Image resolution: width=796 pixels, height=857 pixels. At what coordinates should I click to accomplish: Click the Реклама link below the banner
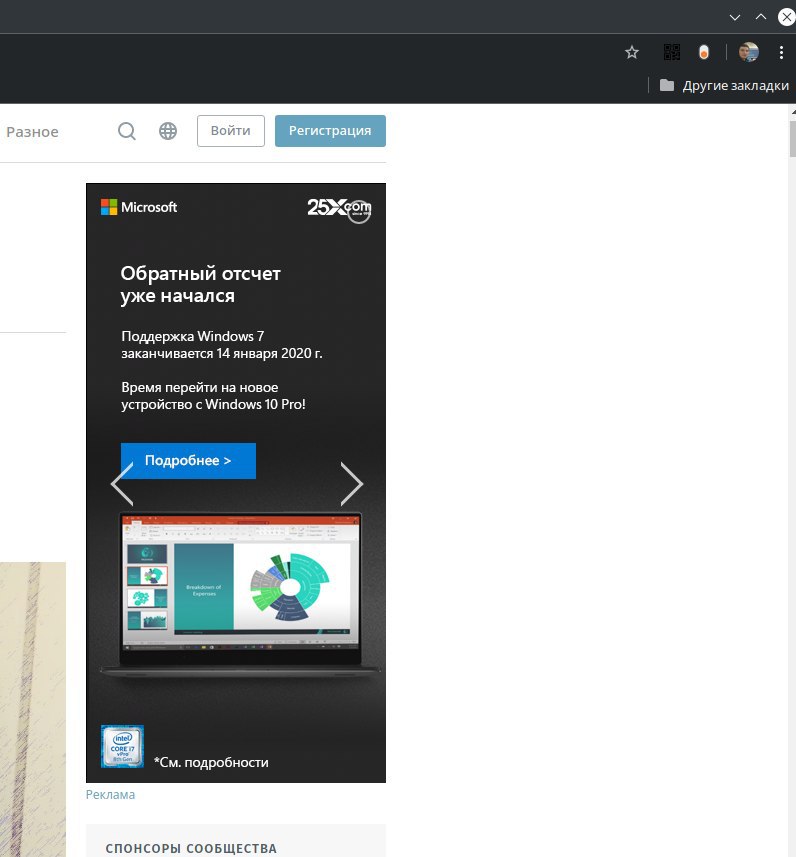pyautogui.click(x=110, y=795)
